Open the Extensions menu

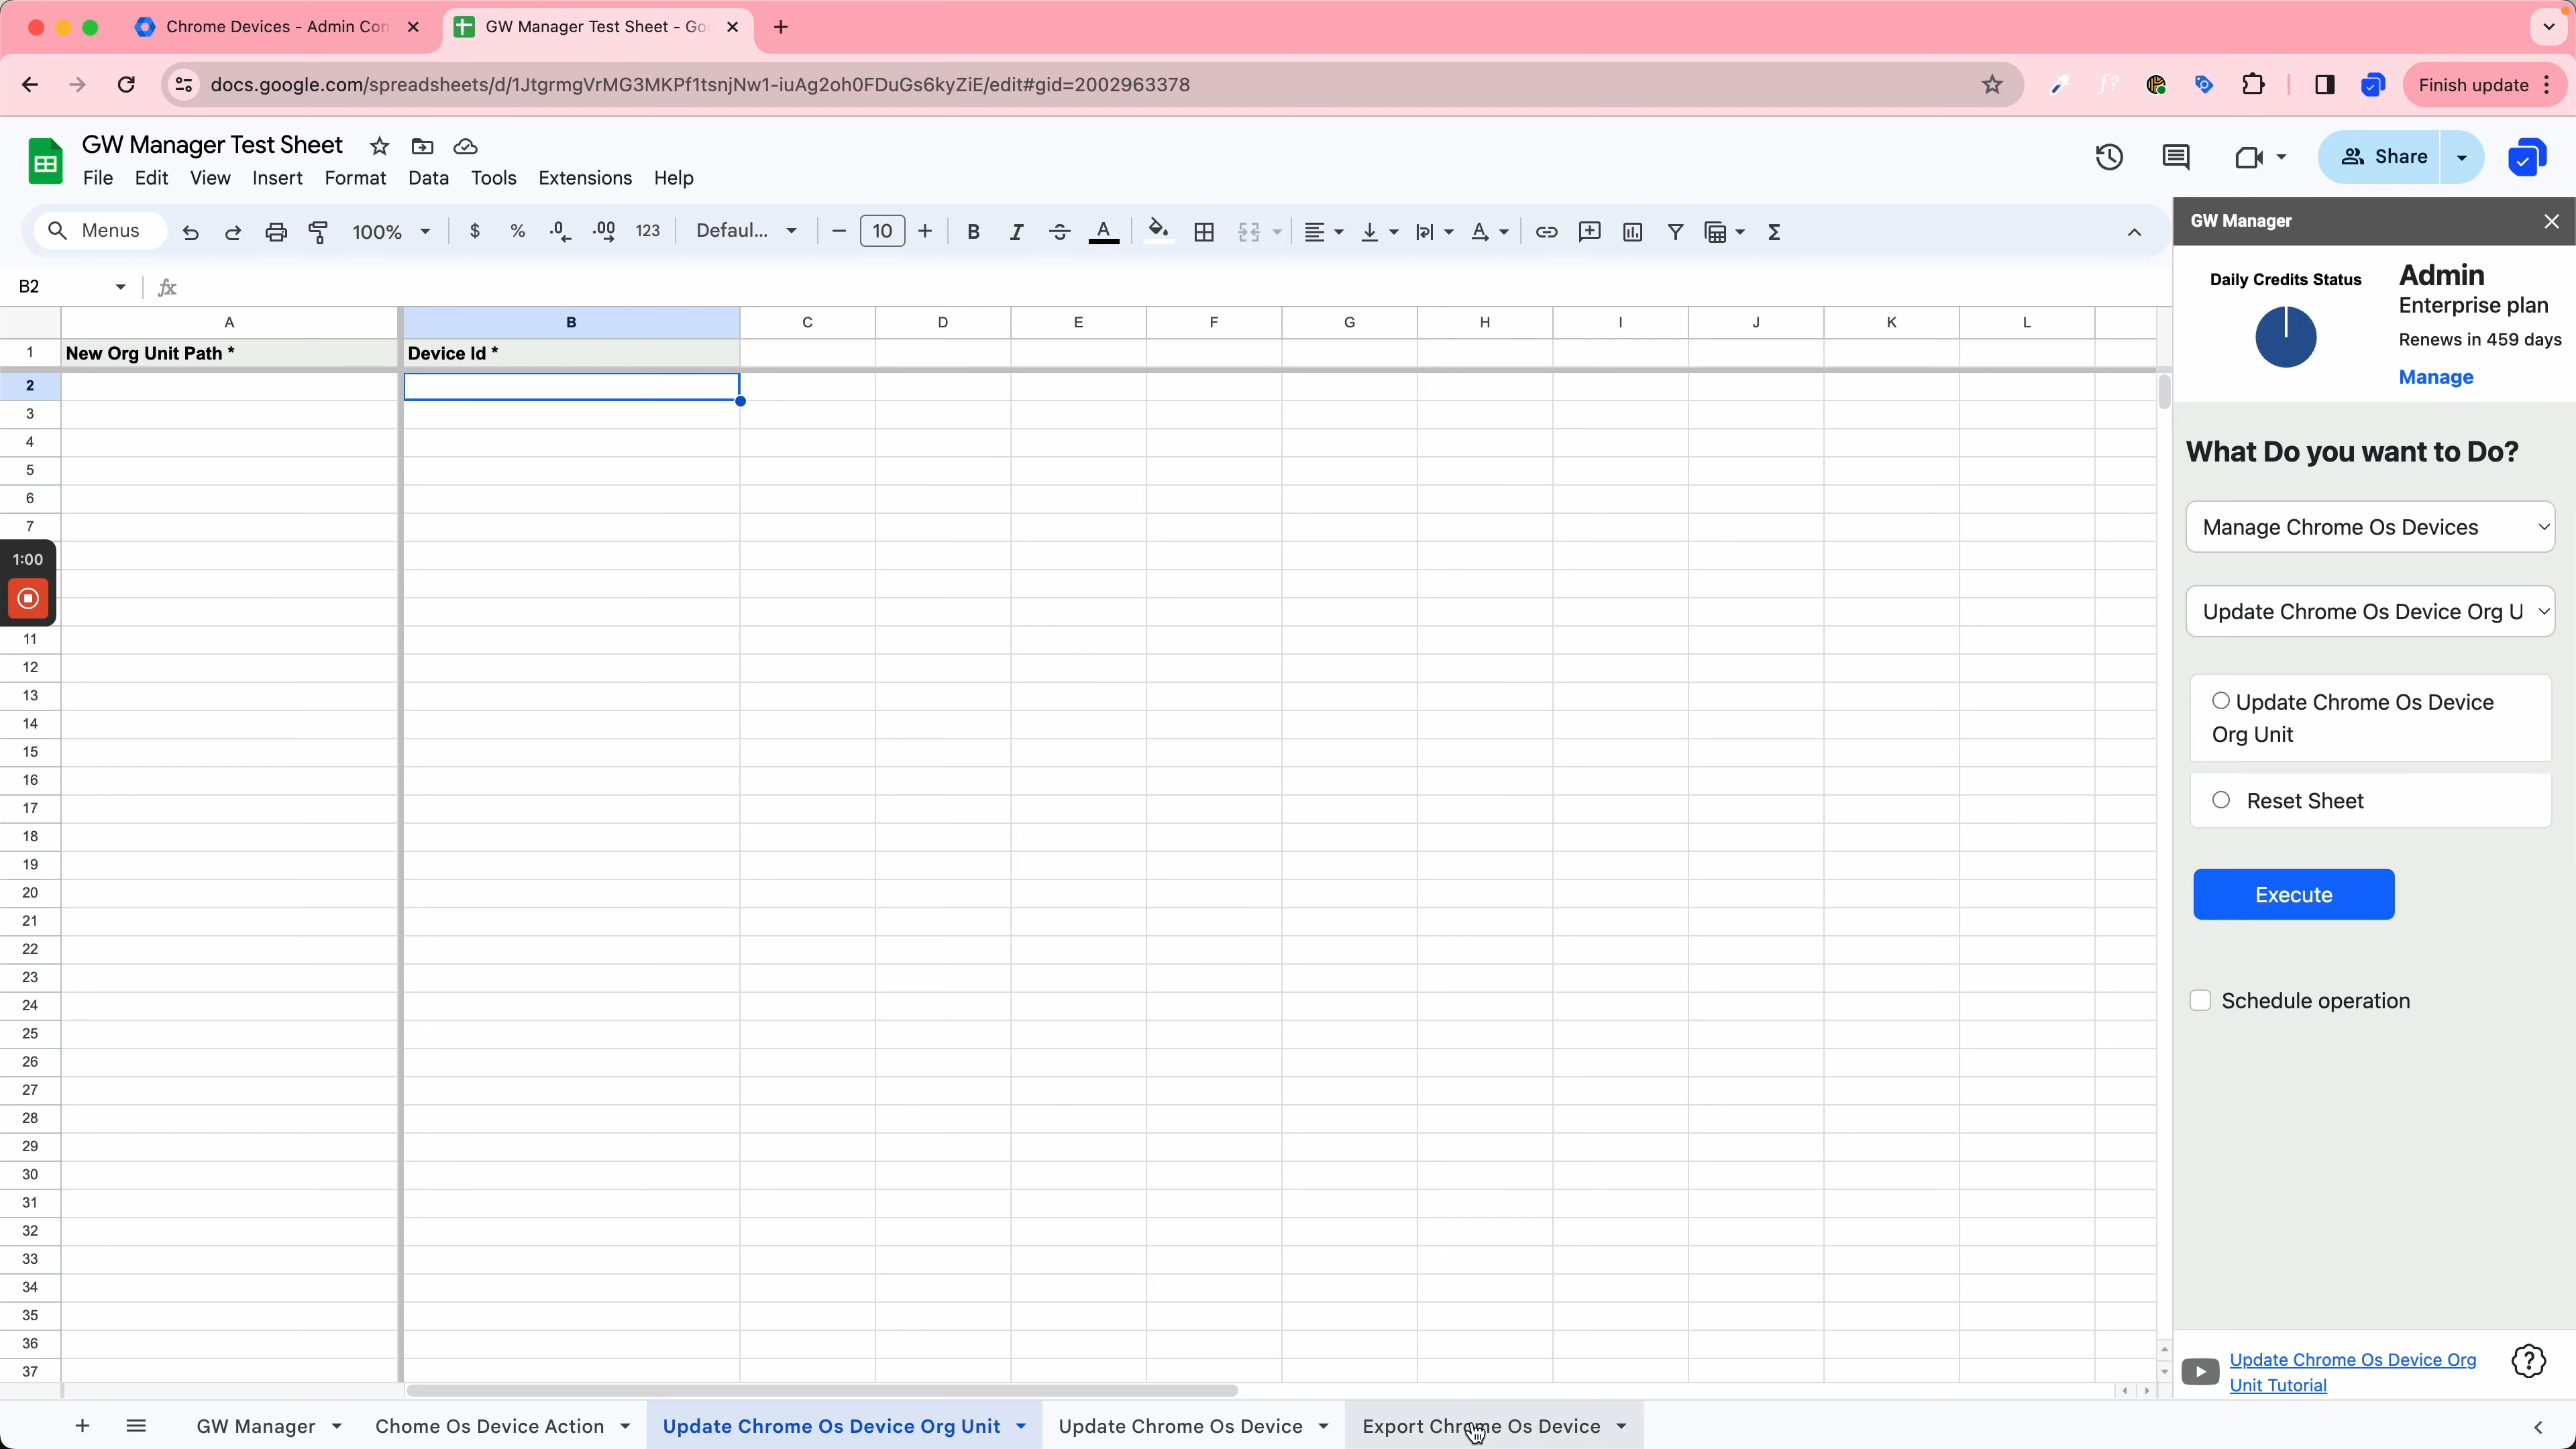coord(585,178)
